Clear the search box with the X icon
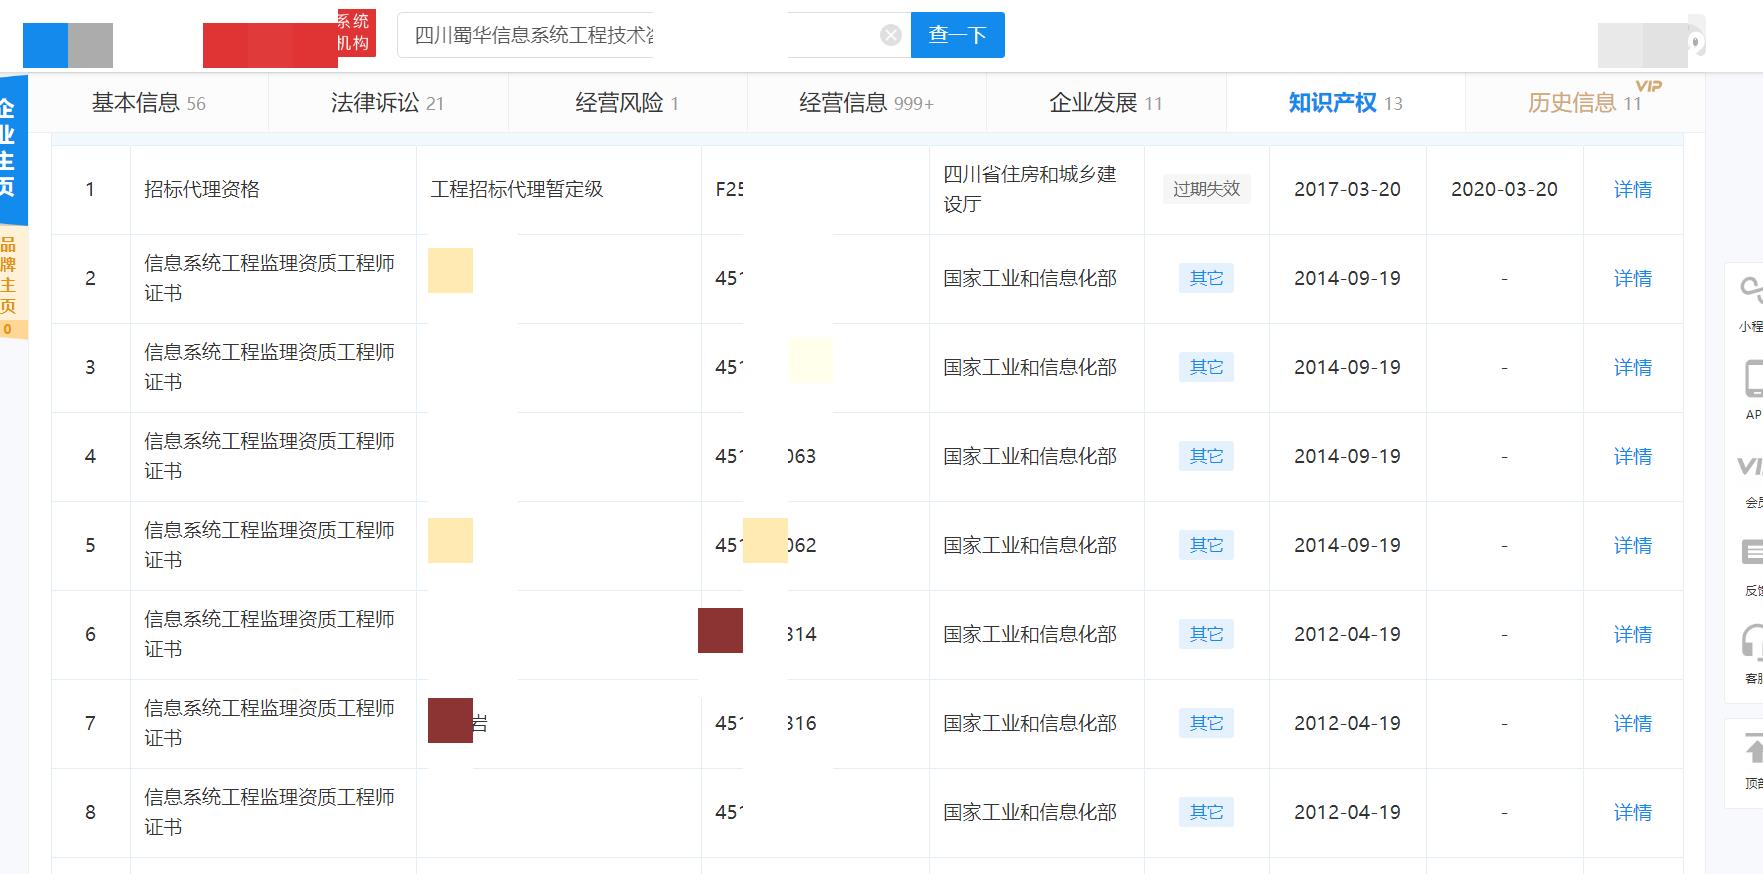The image size is (1763, 874). tap(890, 36)
